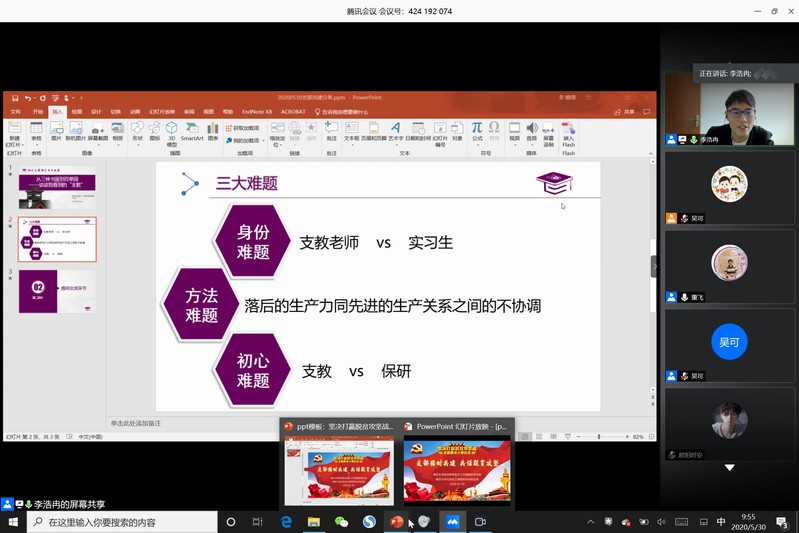Toggle the system volume icon in tray
This screenshot has width=799, height=533.
point(661,522)
